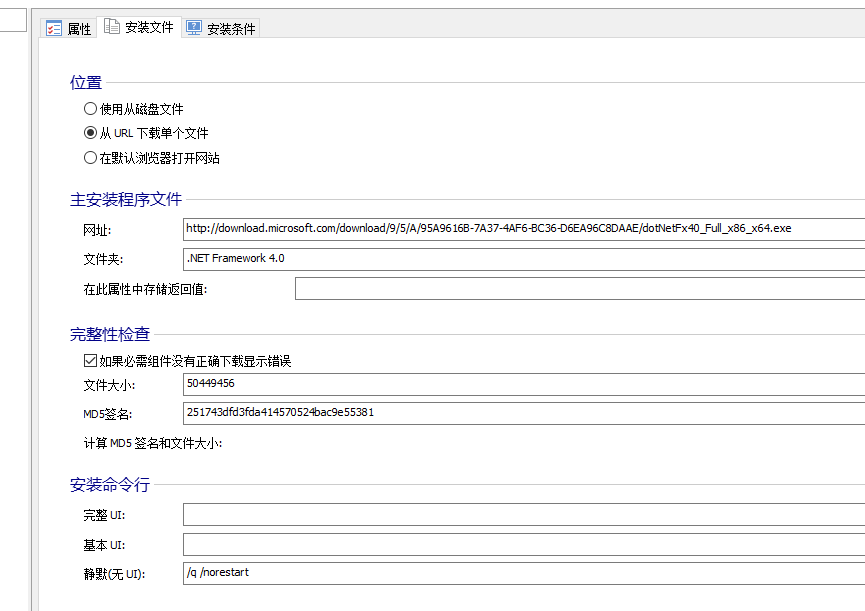Open the 属性 tab
865x611 pixels.
[x=69, y=28]
